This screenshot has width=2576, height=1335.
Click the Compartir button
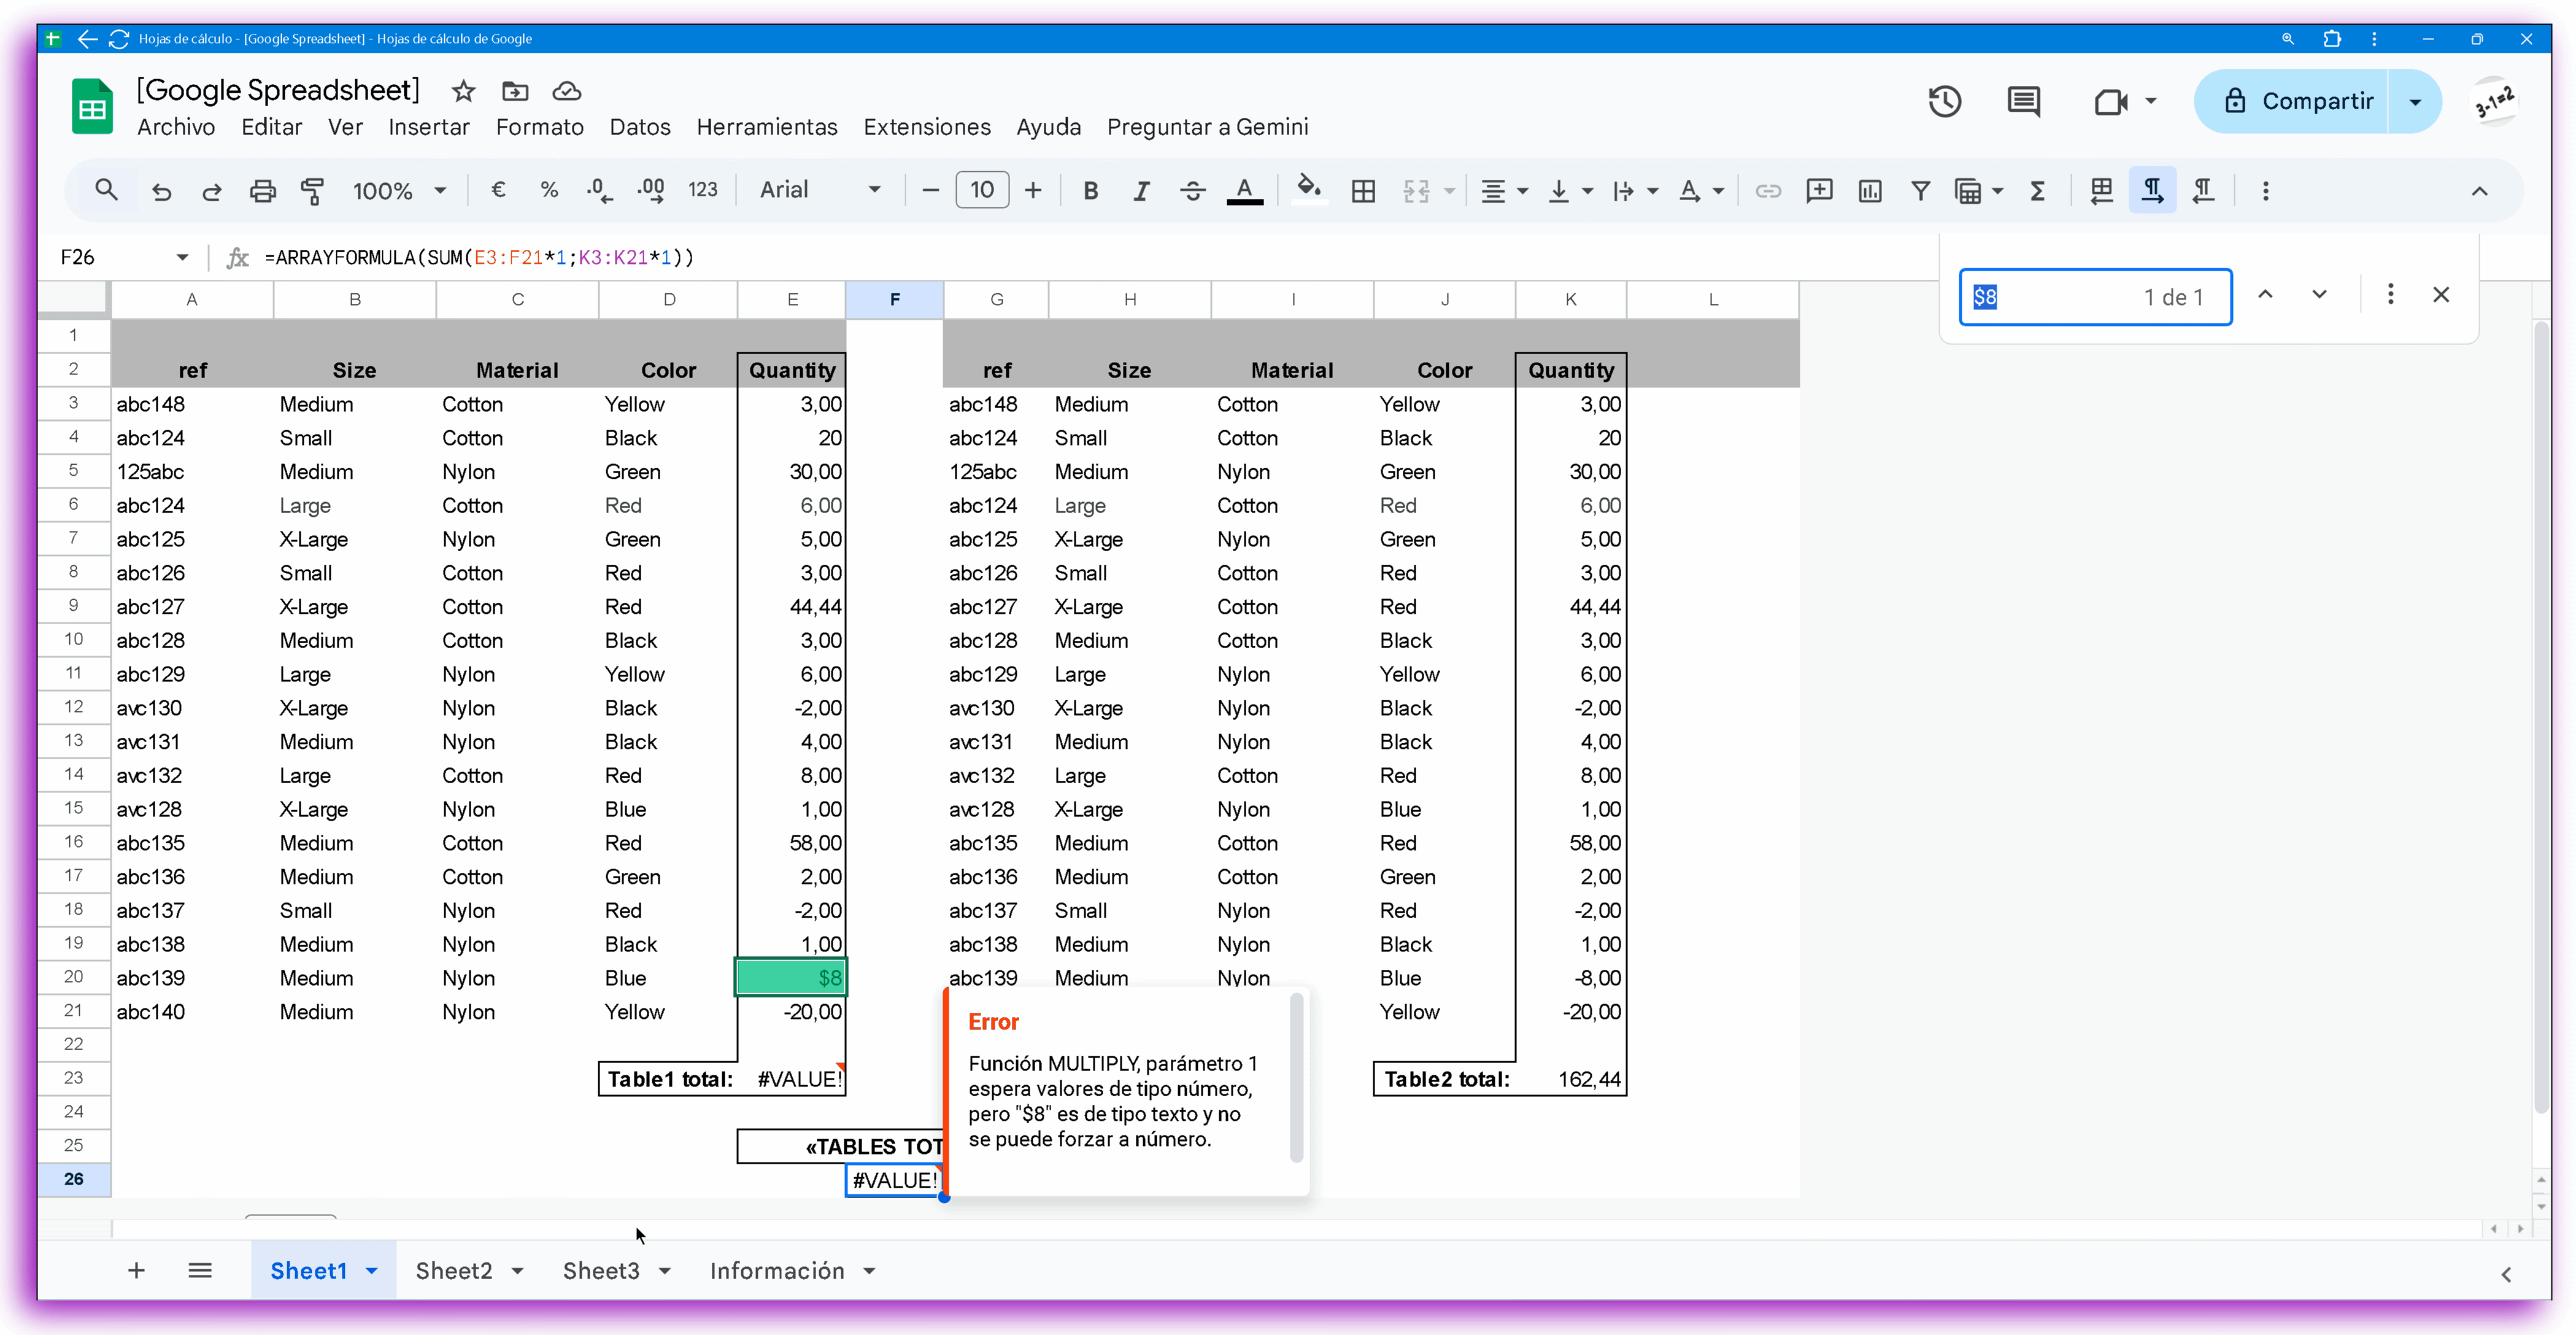[2298, 101]
